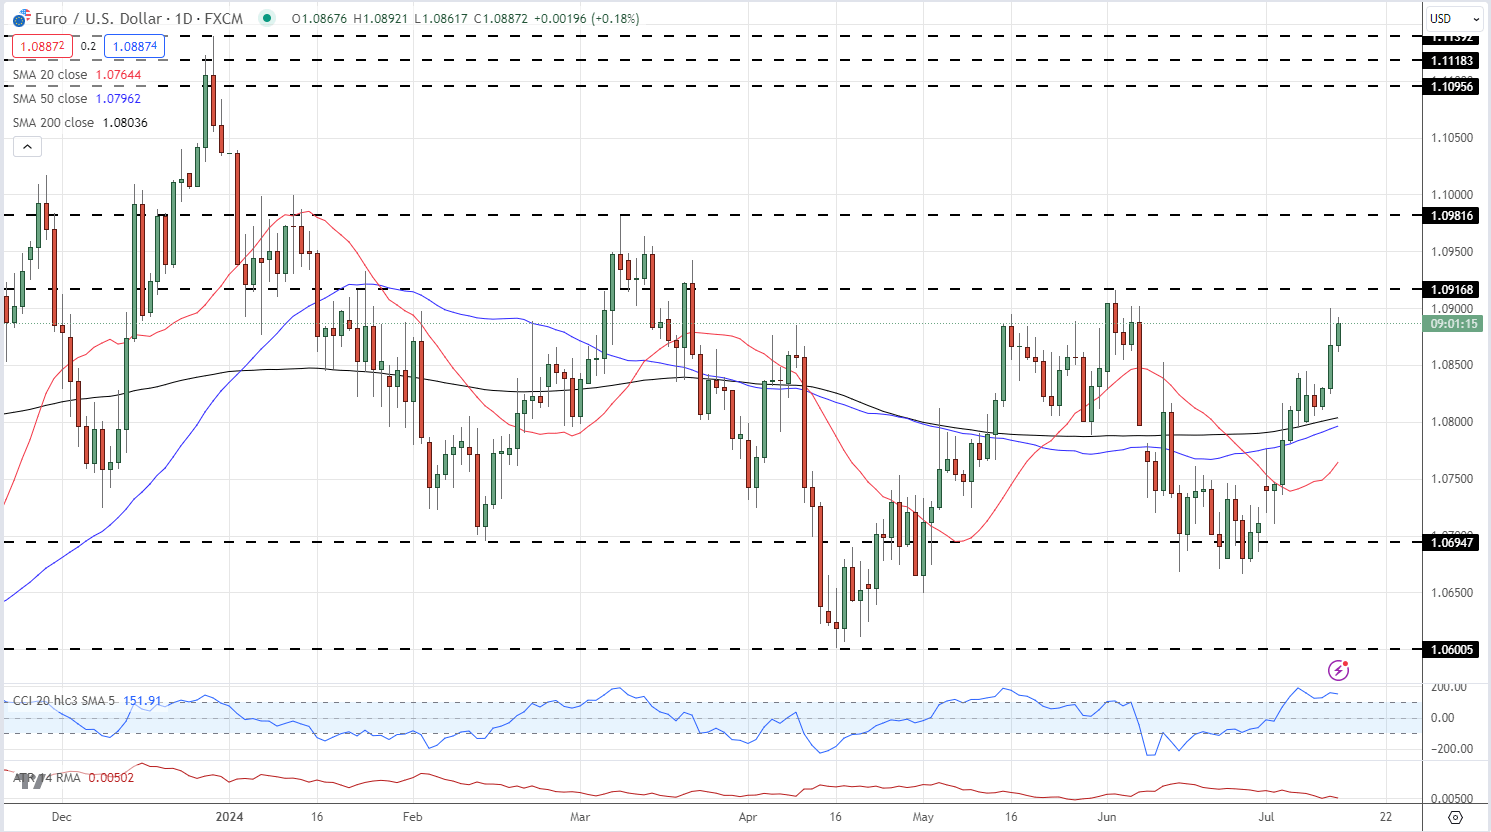The image size is (1491, 832).
Task: Open chart settings hexagon gear icon
Action: 1455,817
